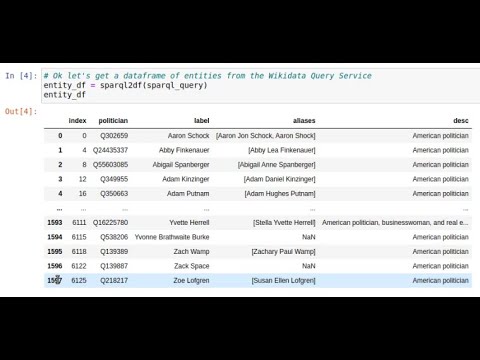Click alias '[Adam Daniel Kinzinger]'

coord(279,179)
